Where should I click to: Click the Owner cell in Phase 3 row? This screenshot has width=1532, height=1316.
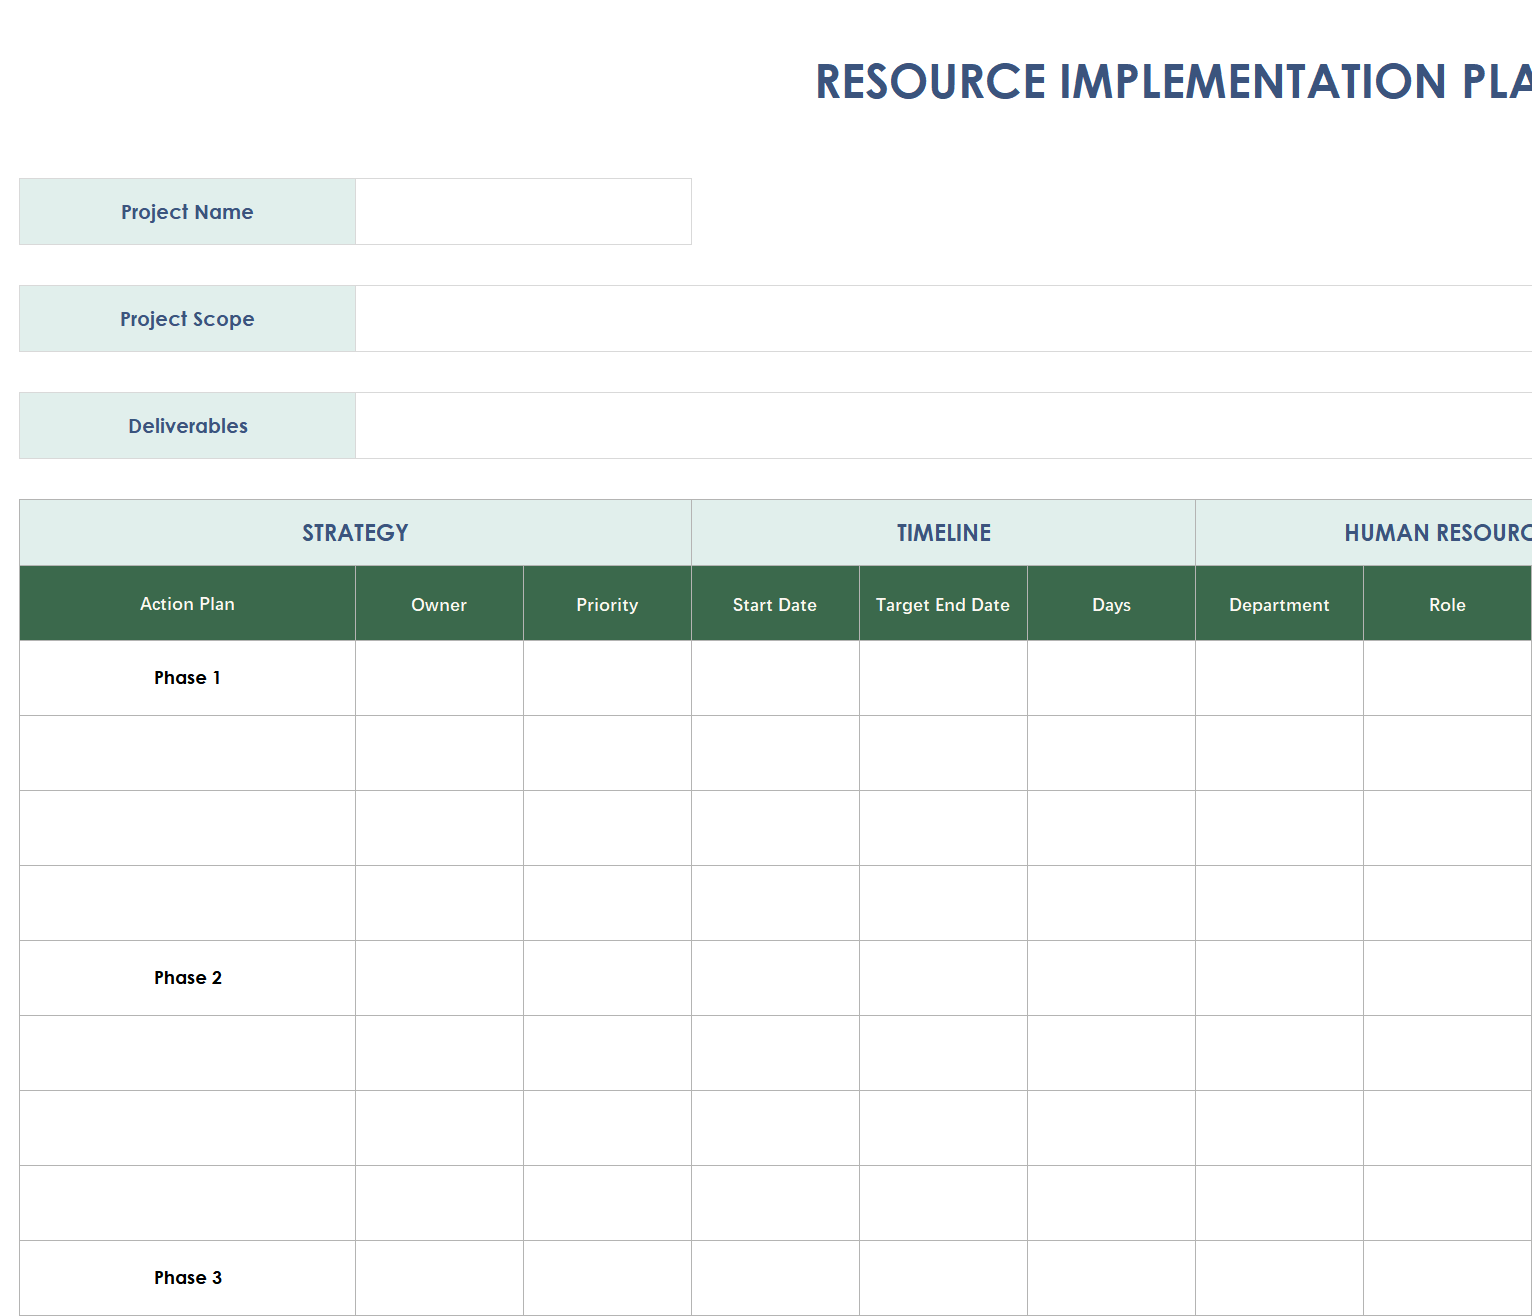click(439, 1278)
